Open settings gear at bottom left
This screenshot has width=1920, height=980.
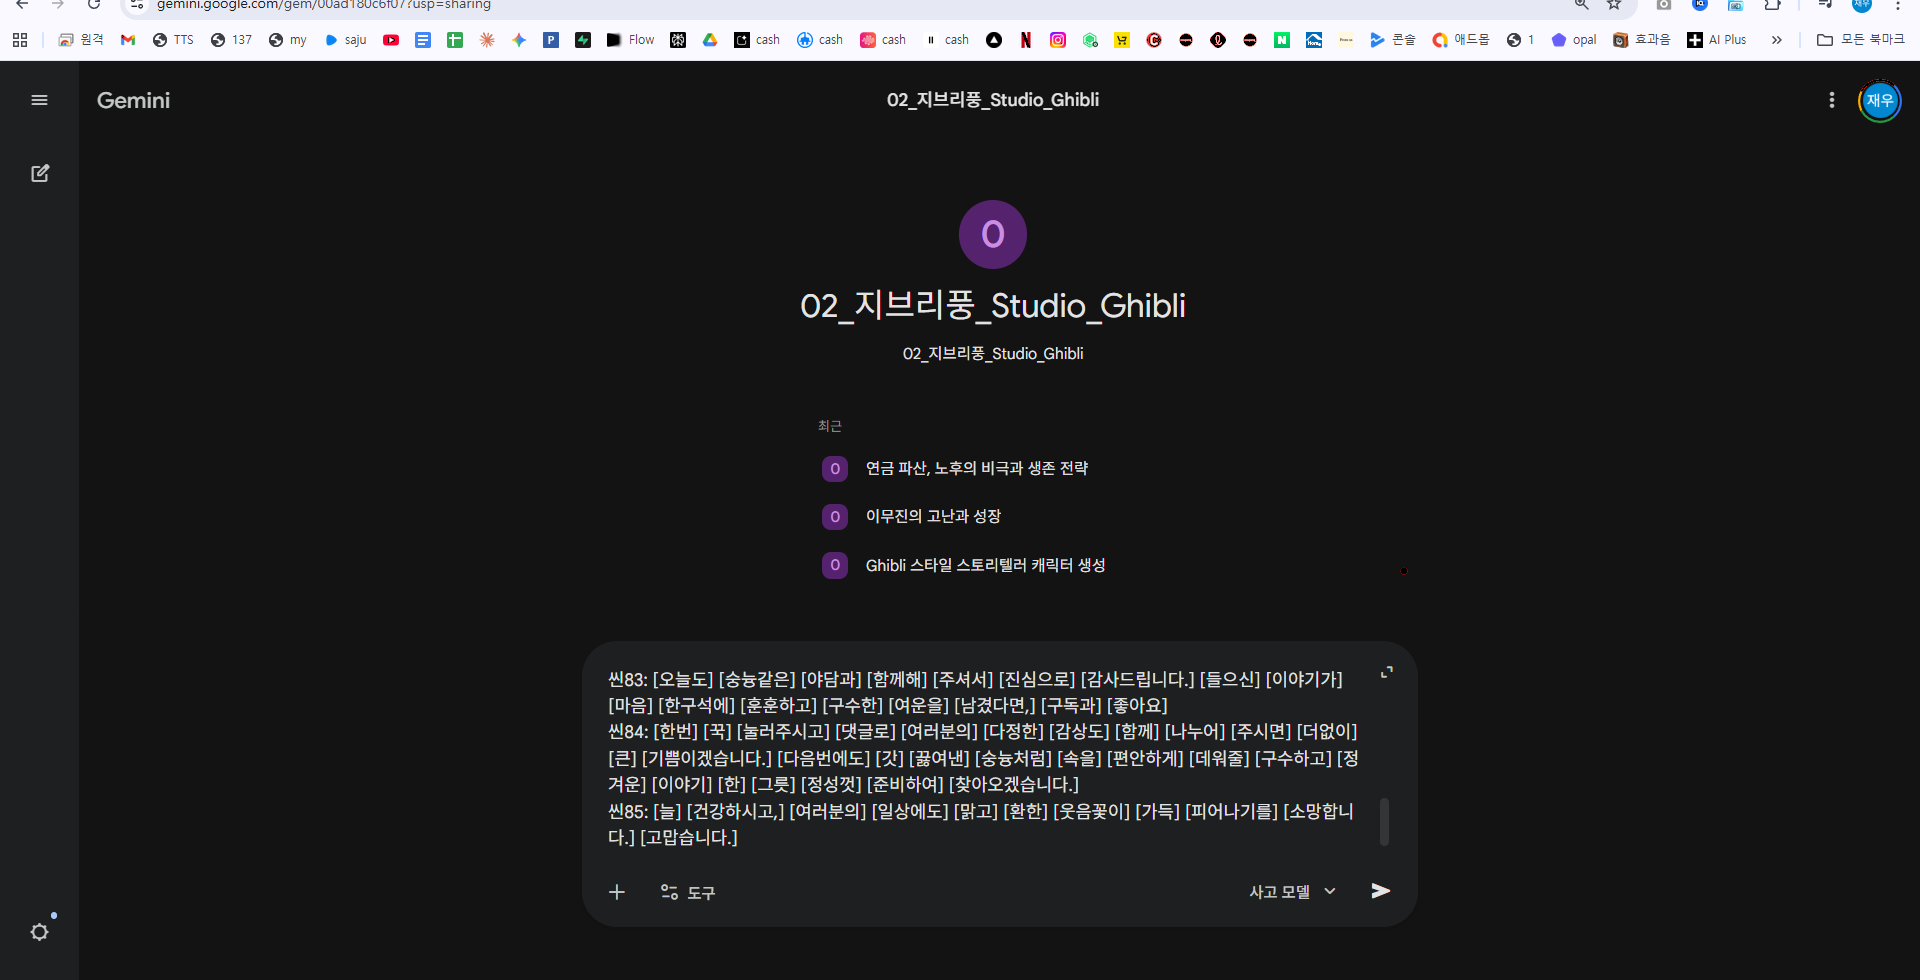[40, 932]
